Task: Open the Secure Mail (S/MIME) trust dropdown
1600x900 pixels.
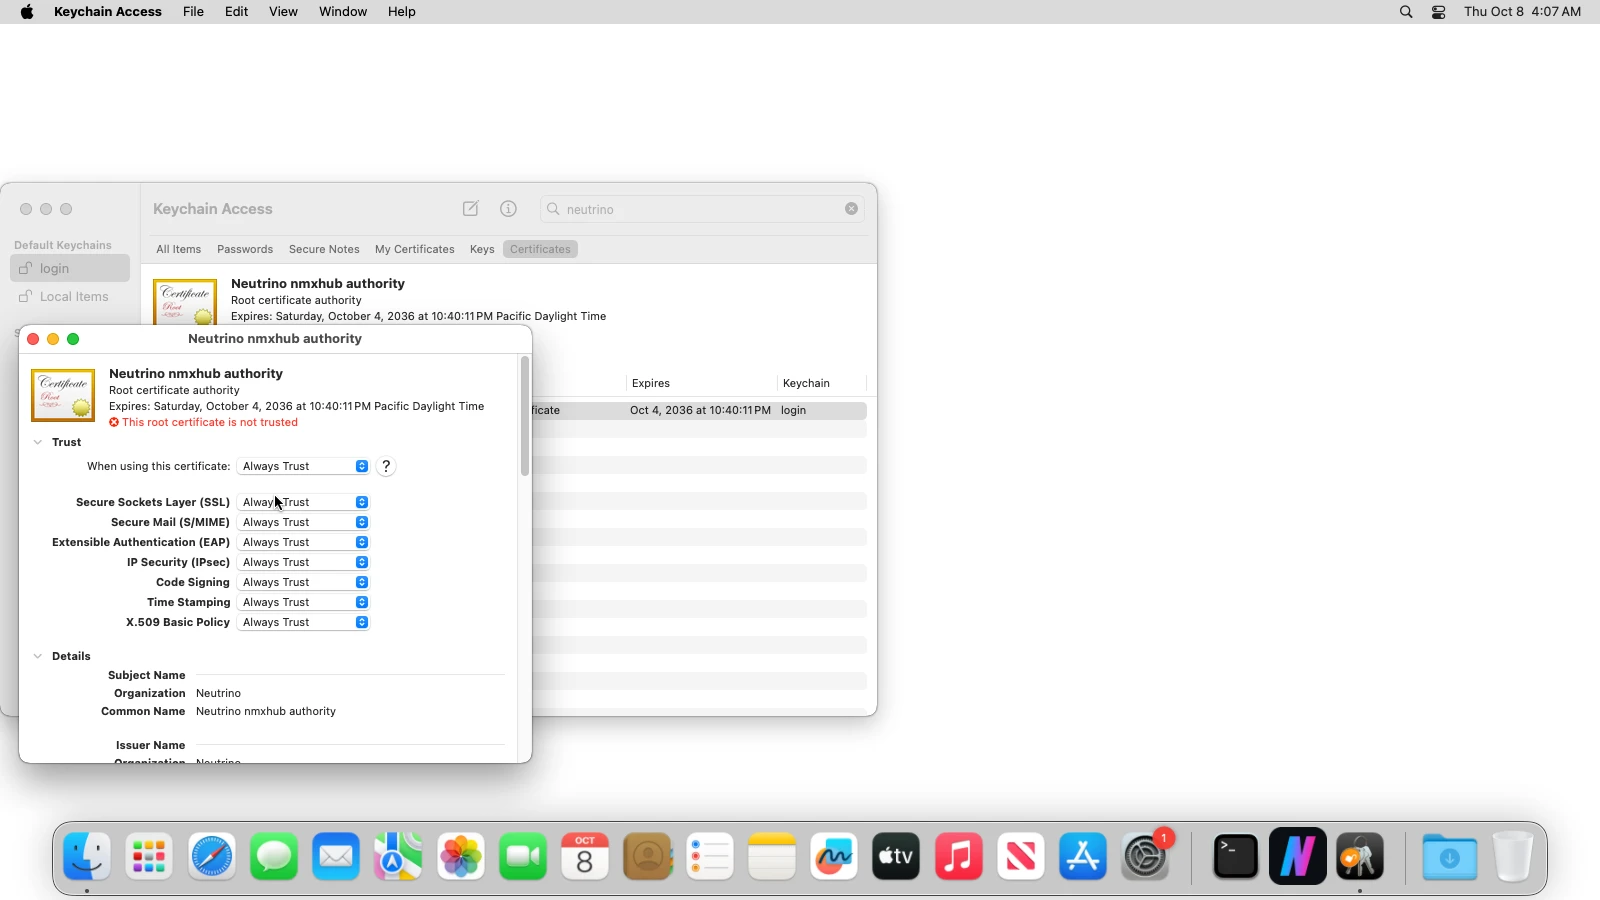Action: [x=304, y=522]
